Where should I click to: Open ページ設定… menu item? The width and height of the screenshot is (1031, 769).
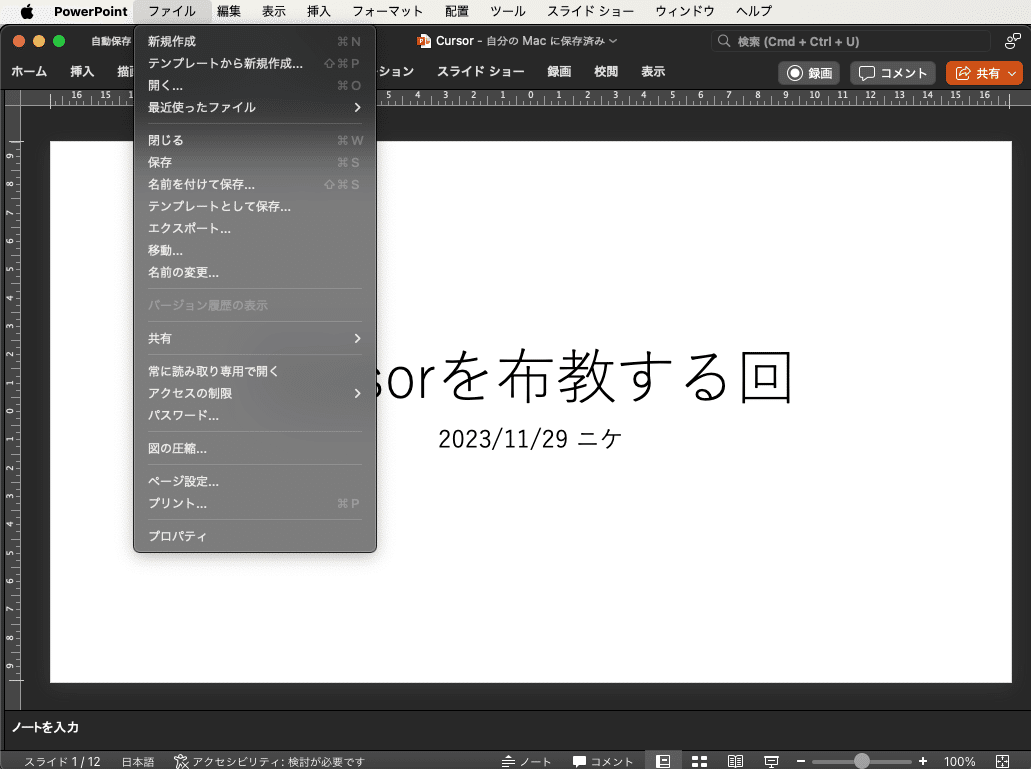point(254,481)
